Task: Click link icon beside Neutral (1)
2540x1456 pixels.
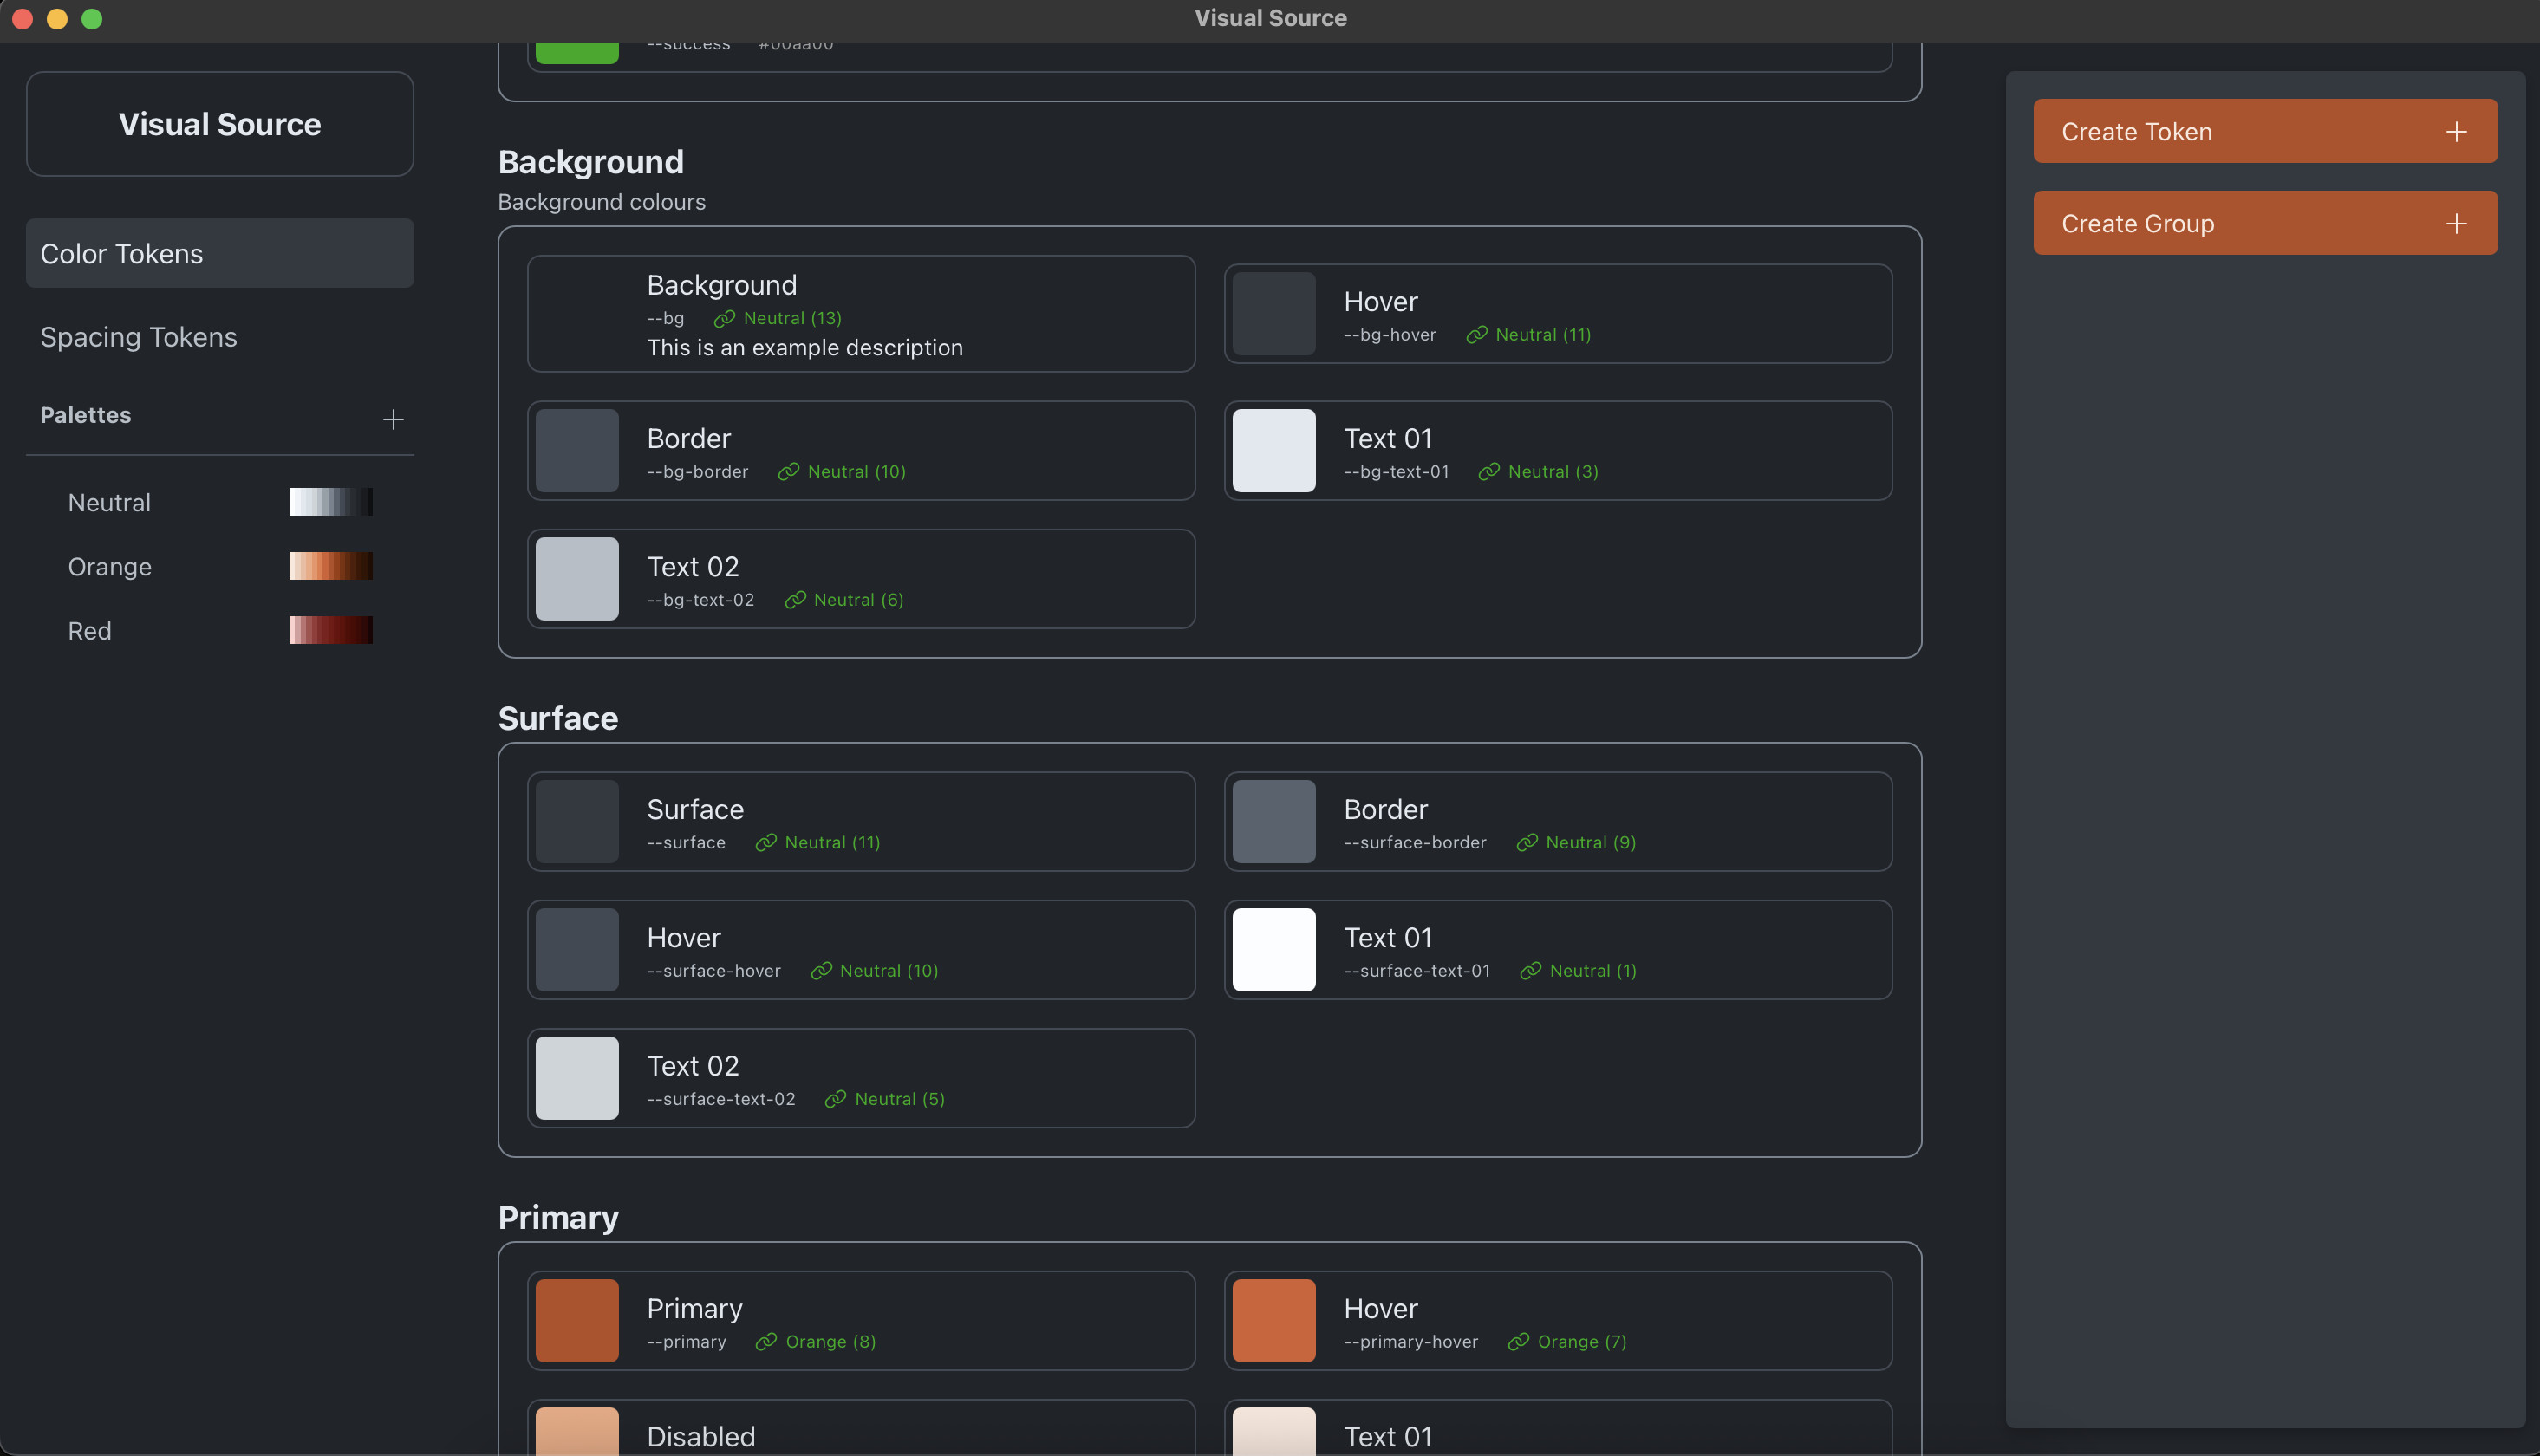Action: point(1530,971)
